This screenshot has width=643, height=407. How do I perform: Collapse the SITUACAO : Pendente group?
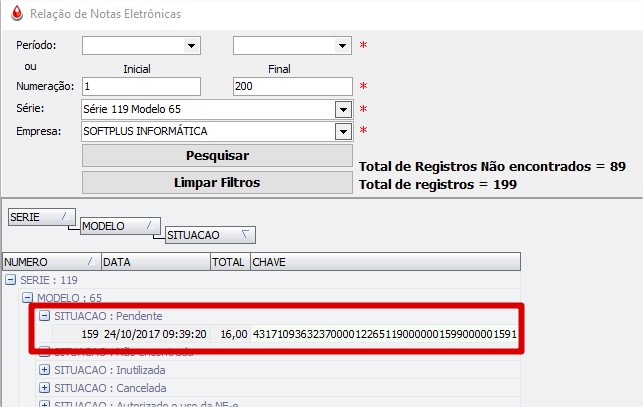(44, 316)
